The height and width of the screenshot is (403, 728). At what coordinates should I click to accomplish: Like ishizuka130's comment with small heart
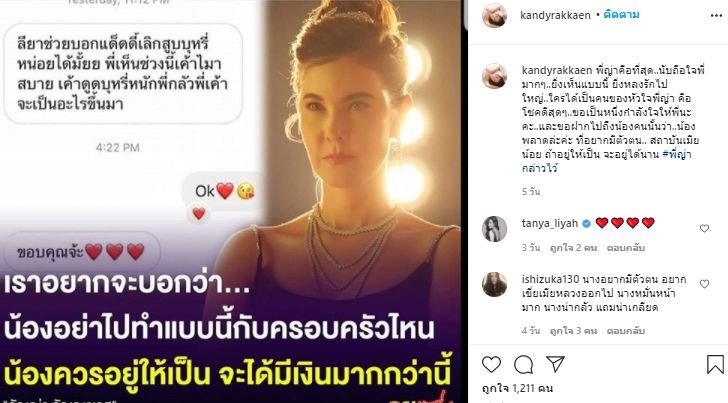tap(704, 283)
